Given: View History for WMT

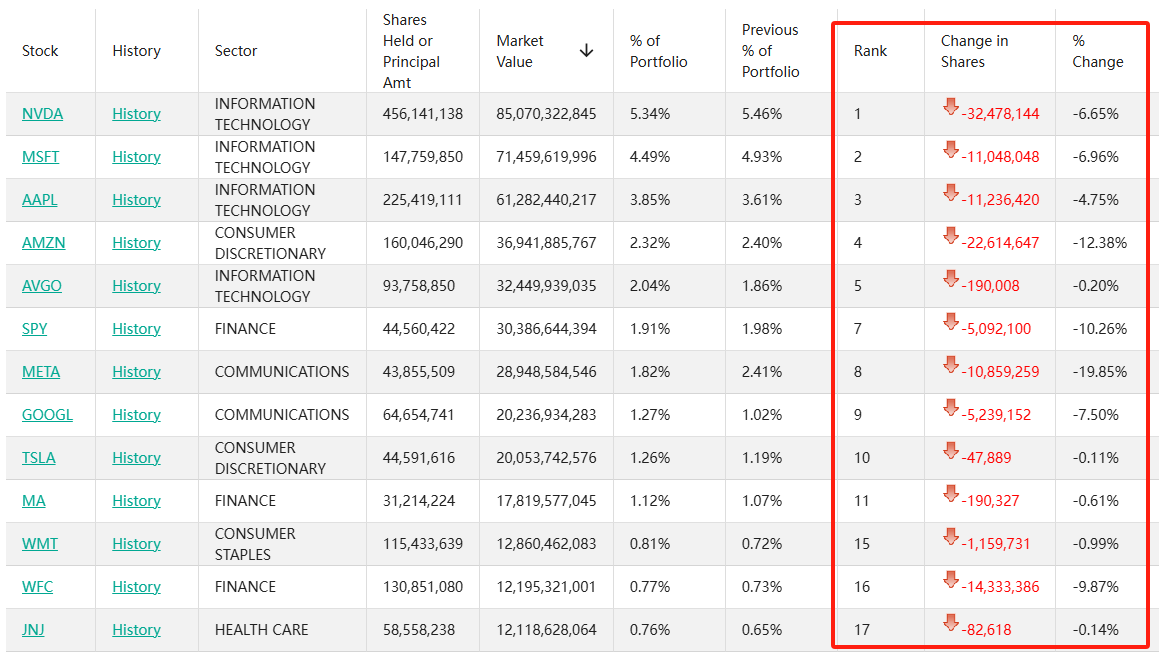Looking at the screenshot, I should pos(136,544).
